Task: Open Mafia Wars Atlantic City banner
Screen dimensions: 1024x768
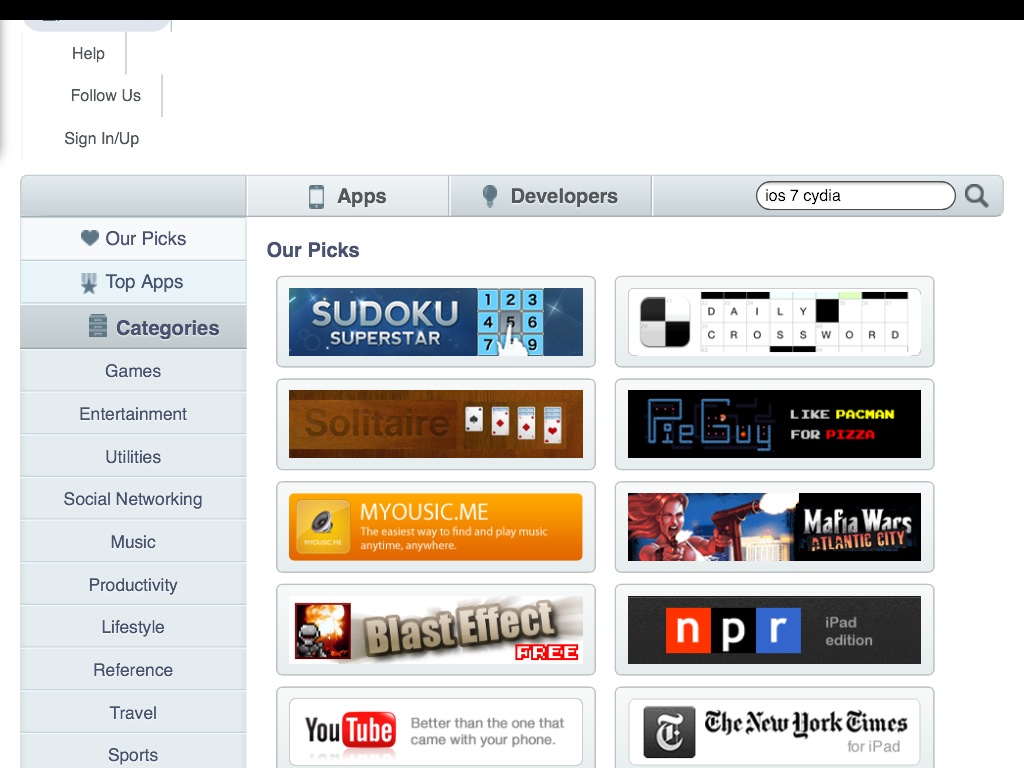Action: [x=774, y=527]
